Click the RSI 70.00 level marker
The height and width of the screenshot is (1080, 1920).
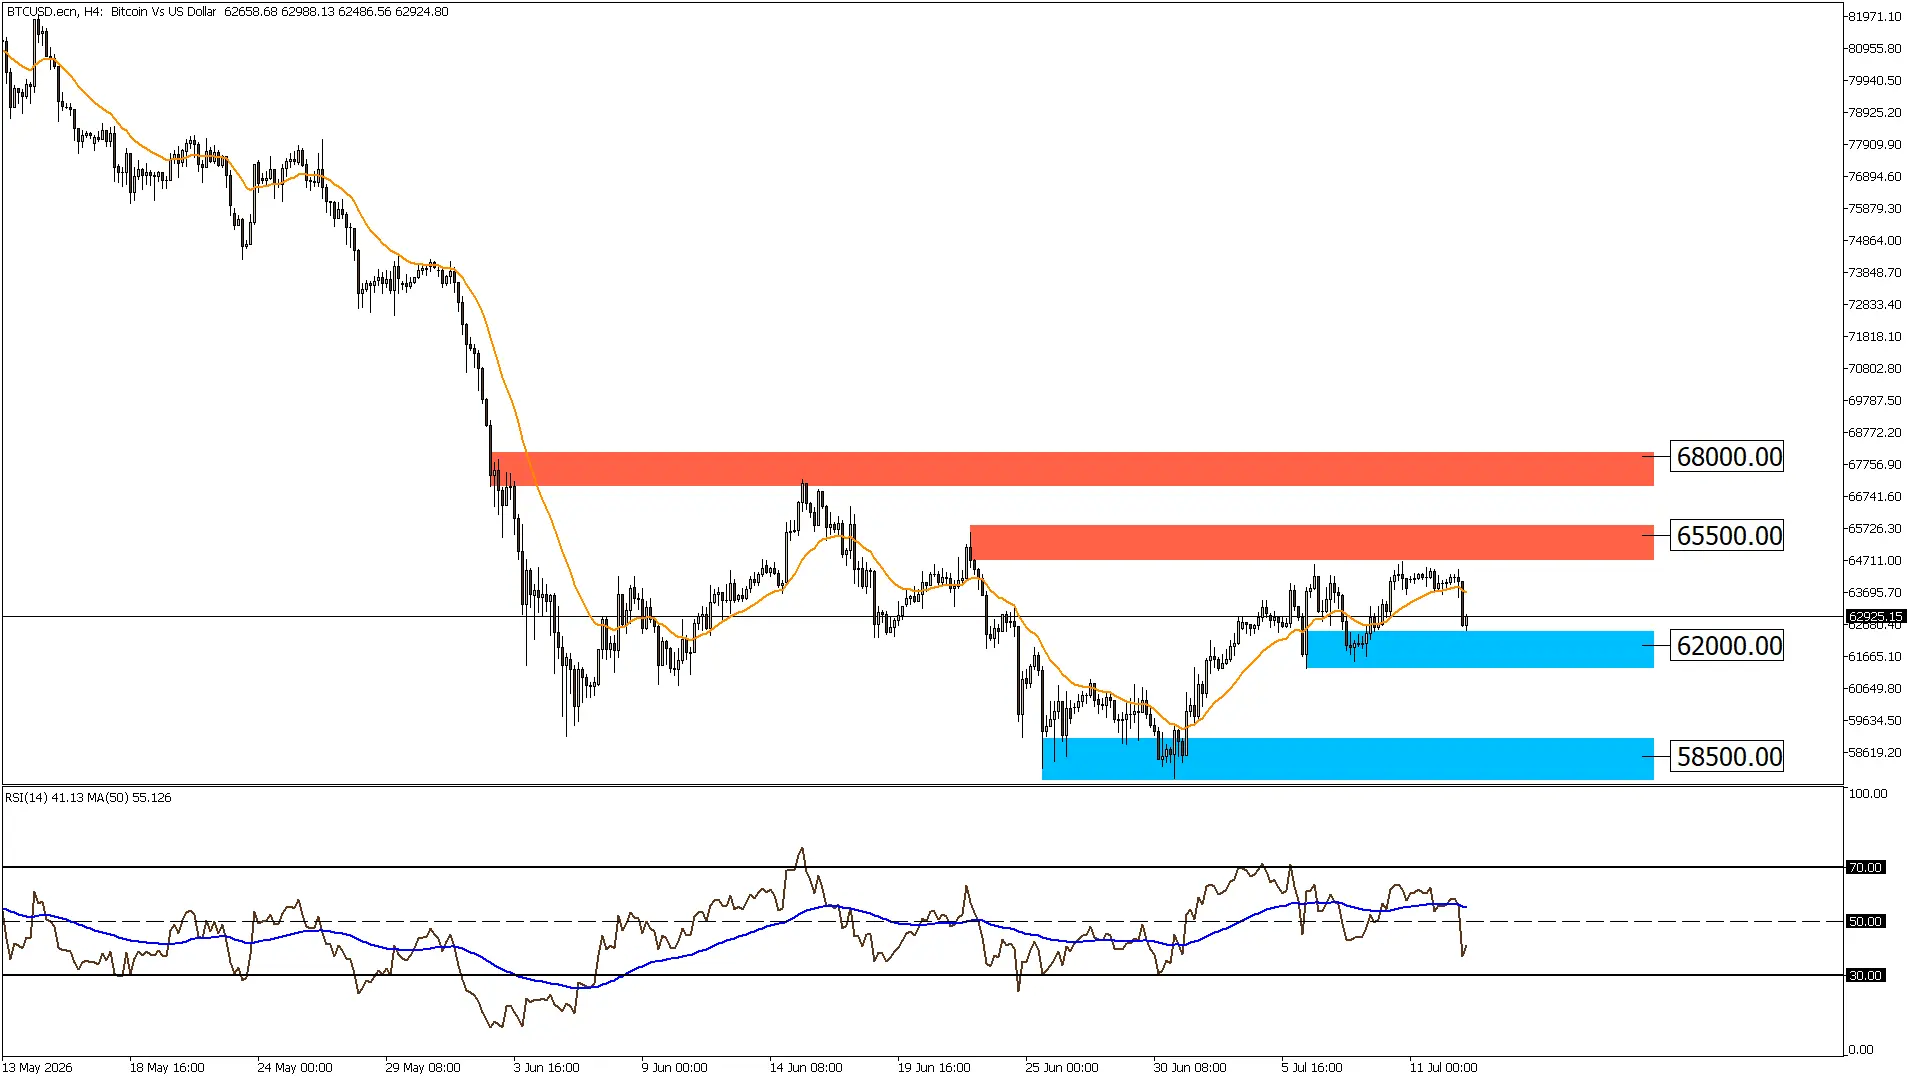(1865, 868)
